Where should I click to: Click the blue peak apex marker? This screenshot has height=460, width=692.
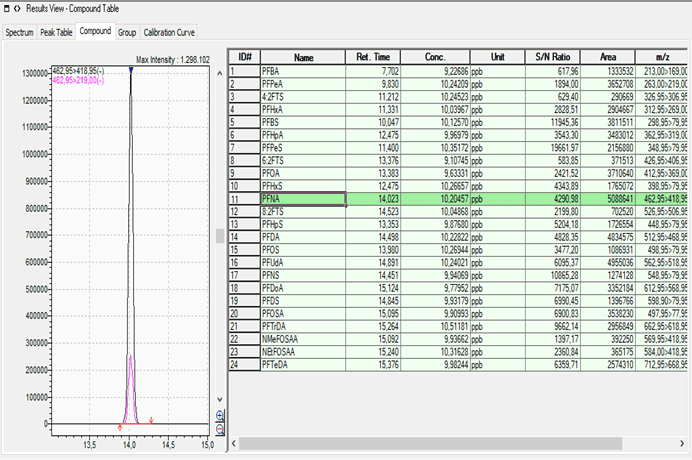coord(131,70)
